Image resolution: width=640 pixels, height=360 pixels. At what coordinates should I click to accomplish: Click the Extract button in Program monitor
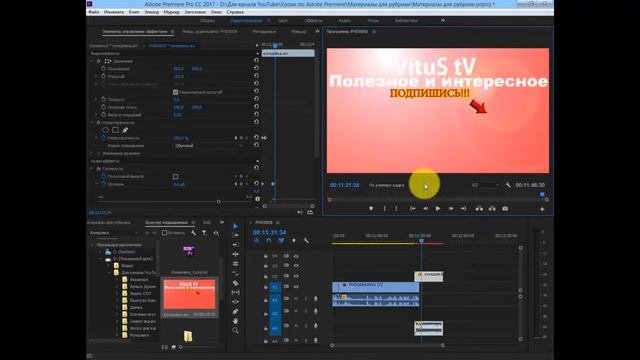pyautogui.click(x=492, y=209)
